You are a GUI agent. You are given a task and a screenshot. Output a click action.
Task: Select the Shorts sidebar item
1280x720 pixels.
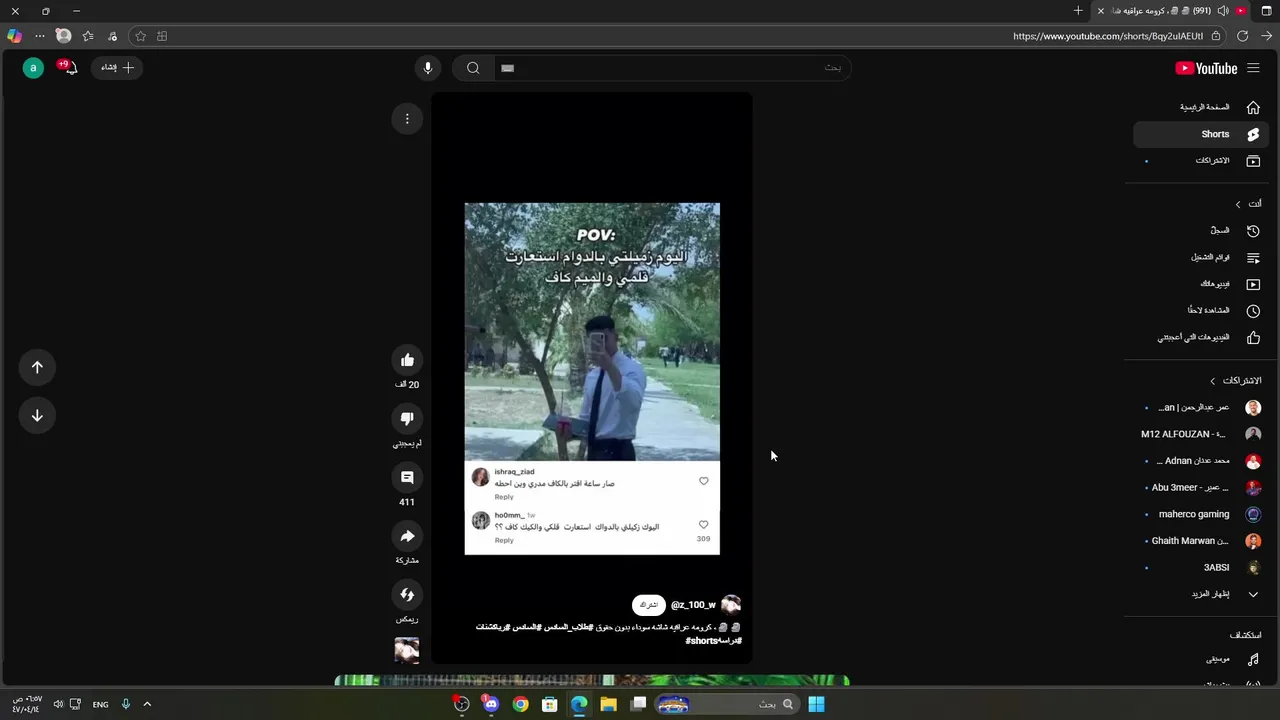pyautogui.click(x=1202, y=134)
